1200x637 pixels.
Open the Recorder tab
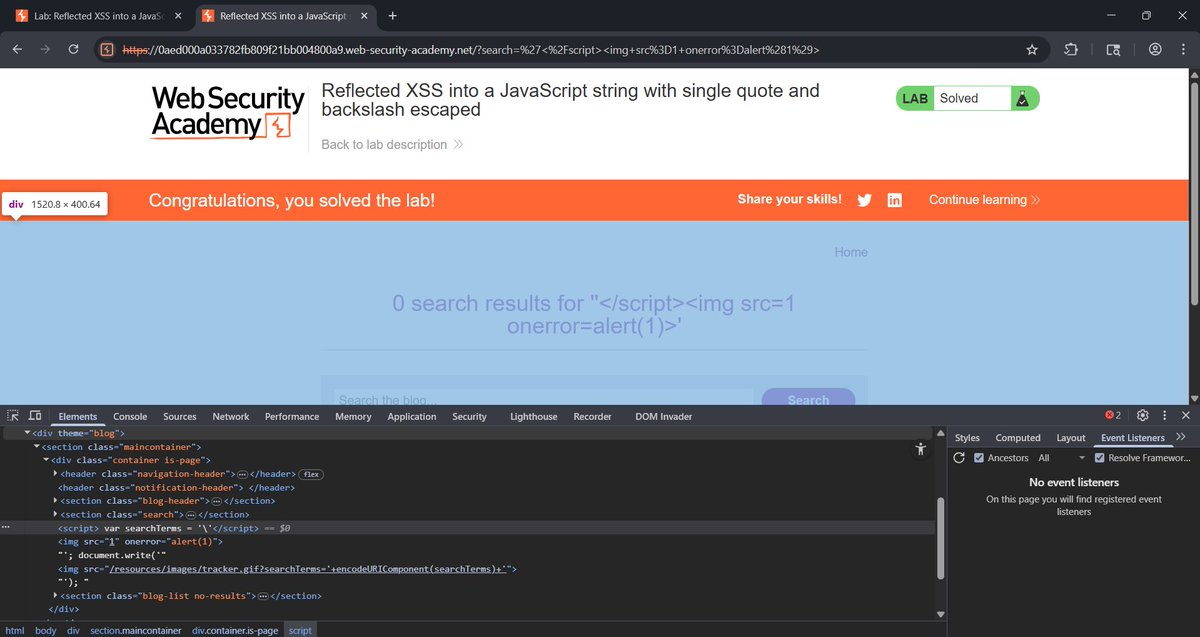coord(592,416)
